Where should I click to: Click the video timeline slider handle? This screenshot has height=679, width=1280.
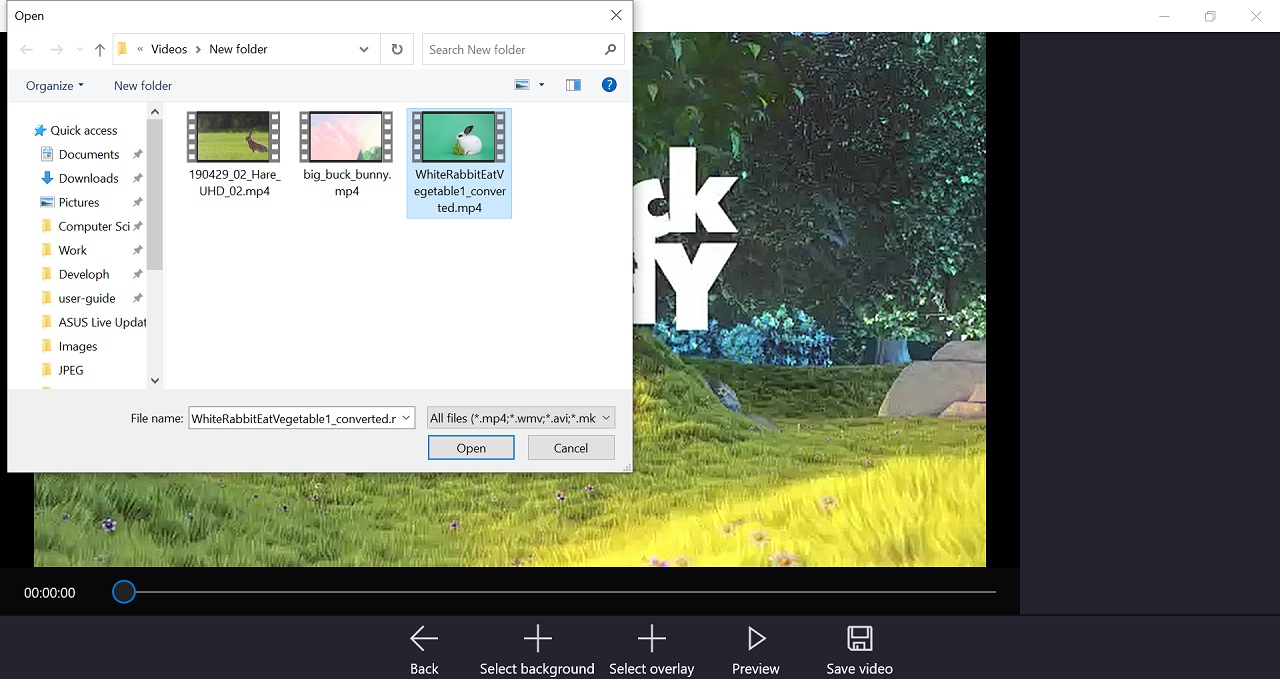pyautogui.click(x=124, y=592)
